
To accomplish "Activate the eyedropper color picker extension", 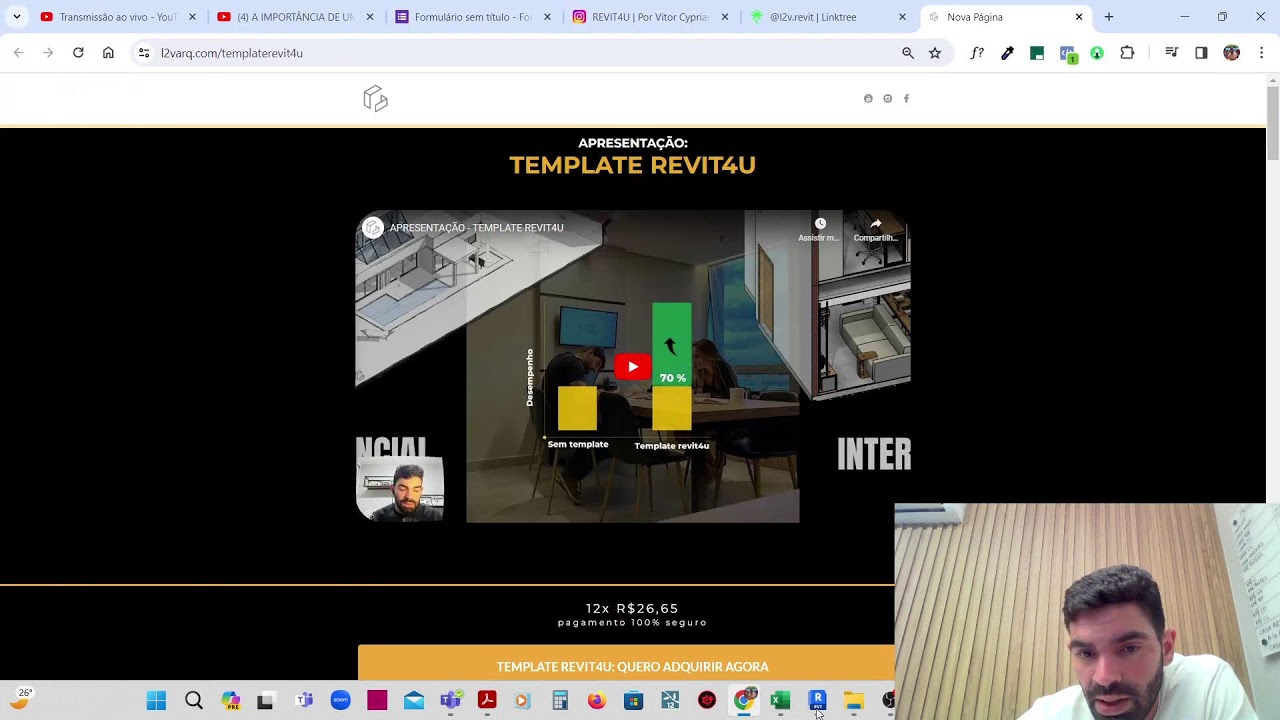I will point(1007,53).
